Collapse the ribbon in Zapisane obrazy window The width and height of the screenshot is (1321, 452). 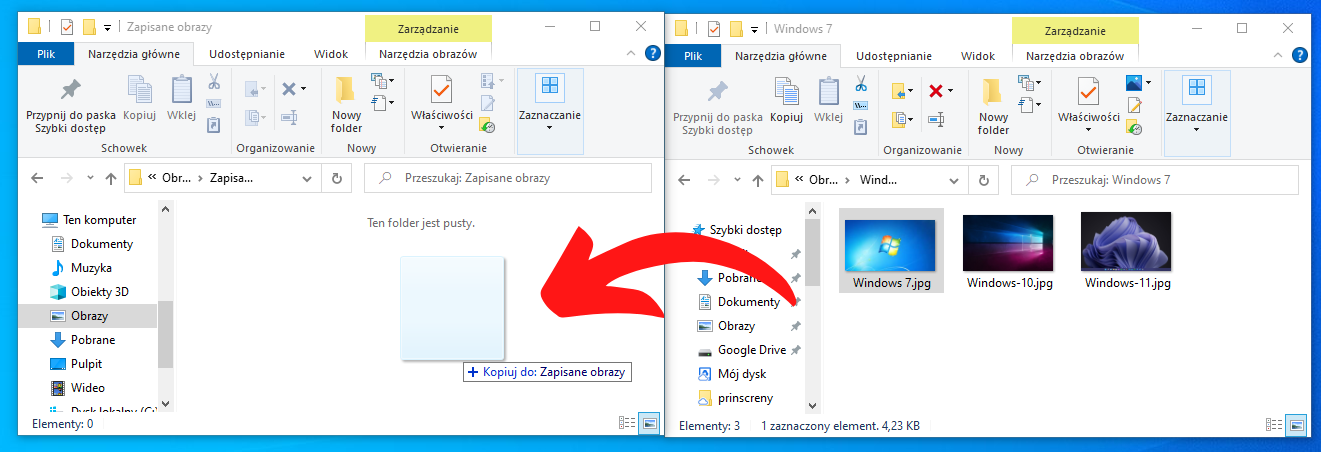click(x=632, y=54)
